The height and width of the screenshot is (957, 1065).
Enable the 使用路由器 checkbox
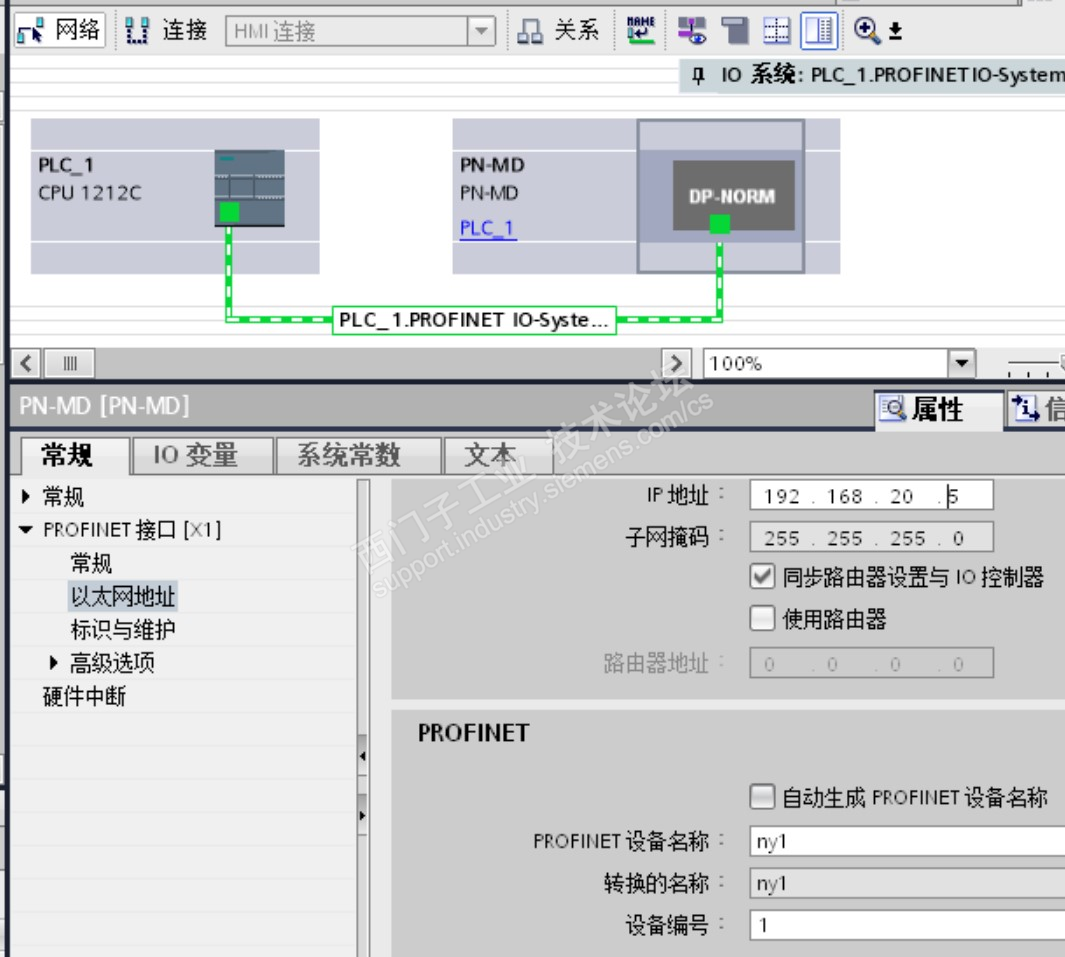[762, 619]
